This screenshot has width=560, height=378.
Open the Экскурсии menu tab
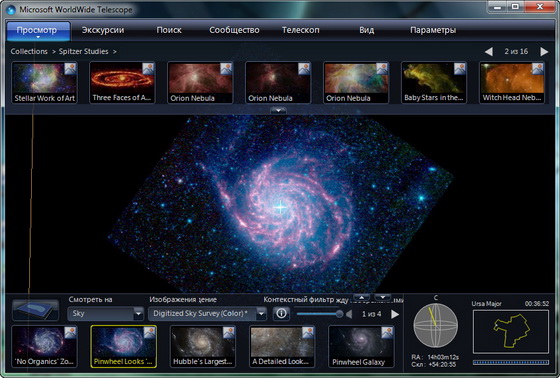tap(103, 30)
